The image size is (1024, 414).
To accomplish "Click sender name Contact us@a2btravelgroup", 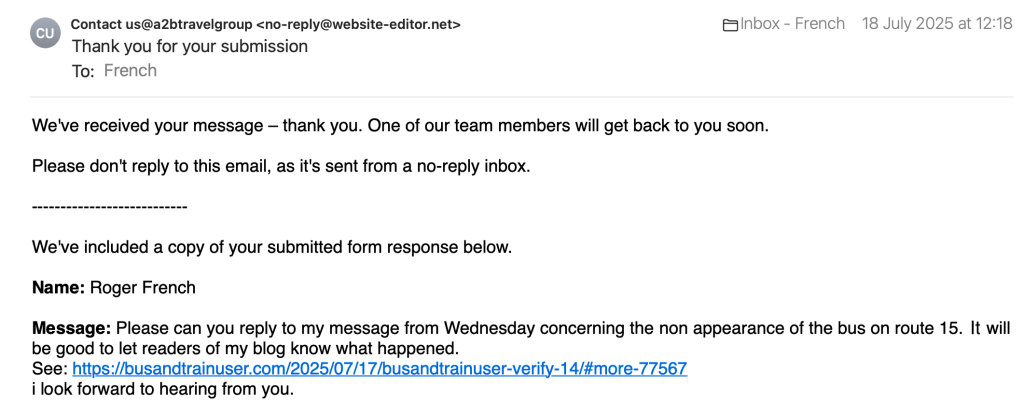I will point(161,24).
